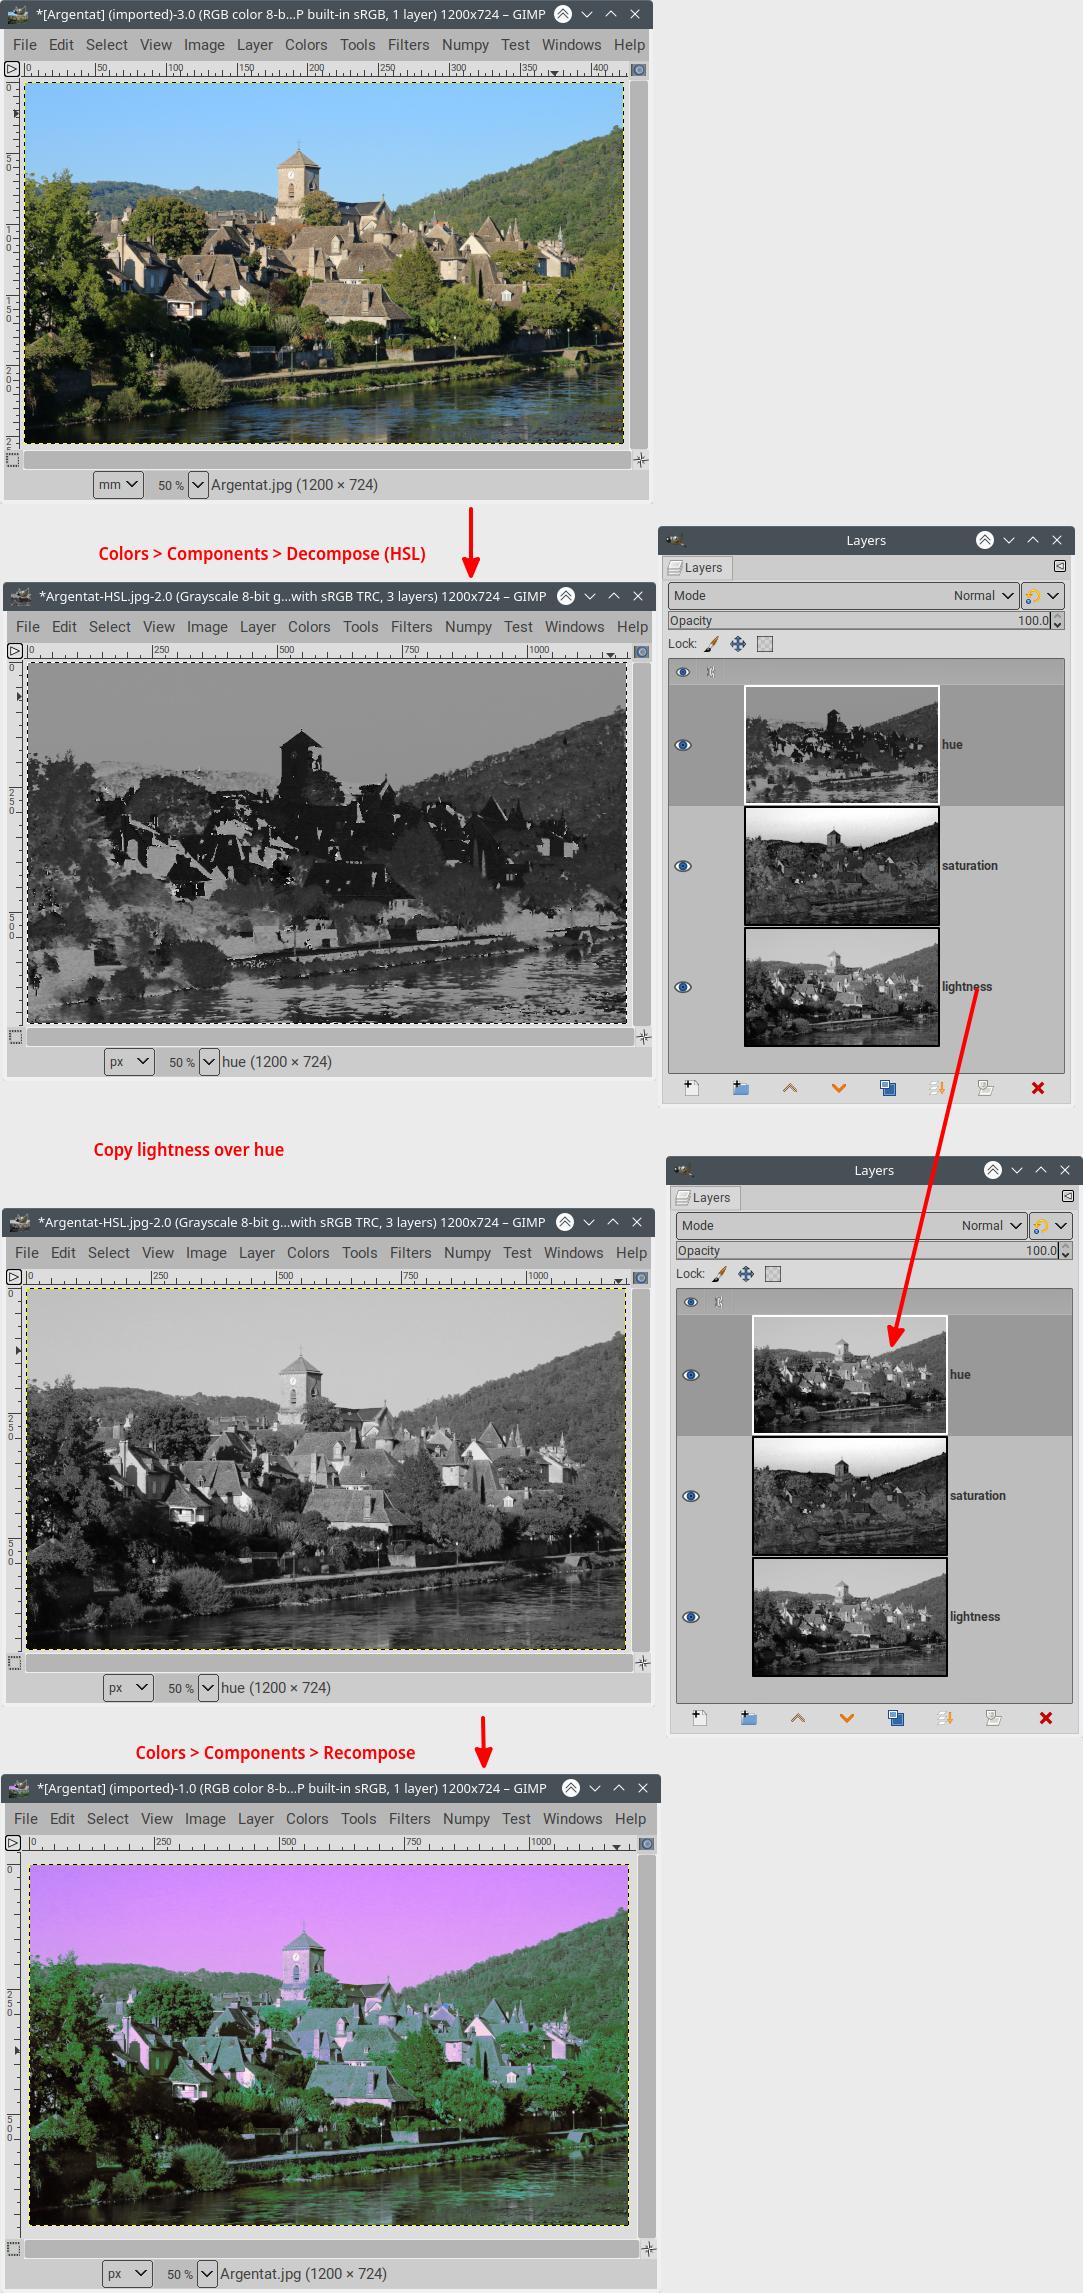Toggle lock pixels brush in upper Layers dialog
Screen dimensions: 1083x2293
711,644
